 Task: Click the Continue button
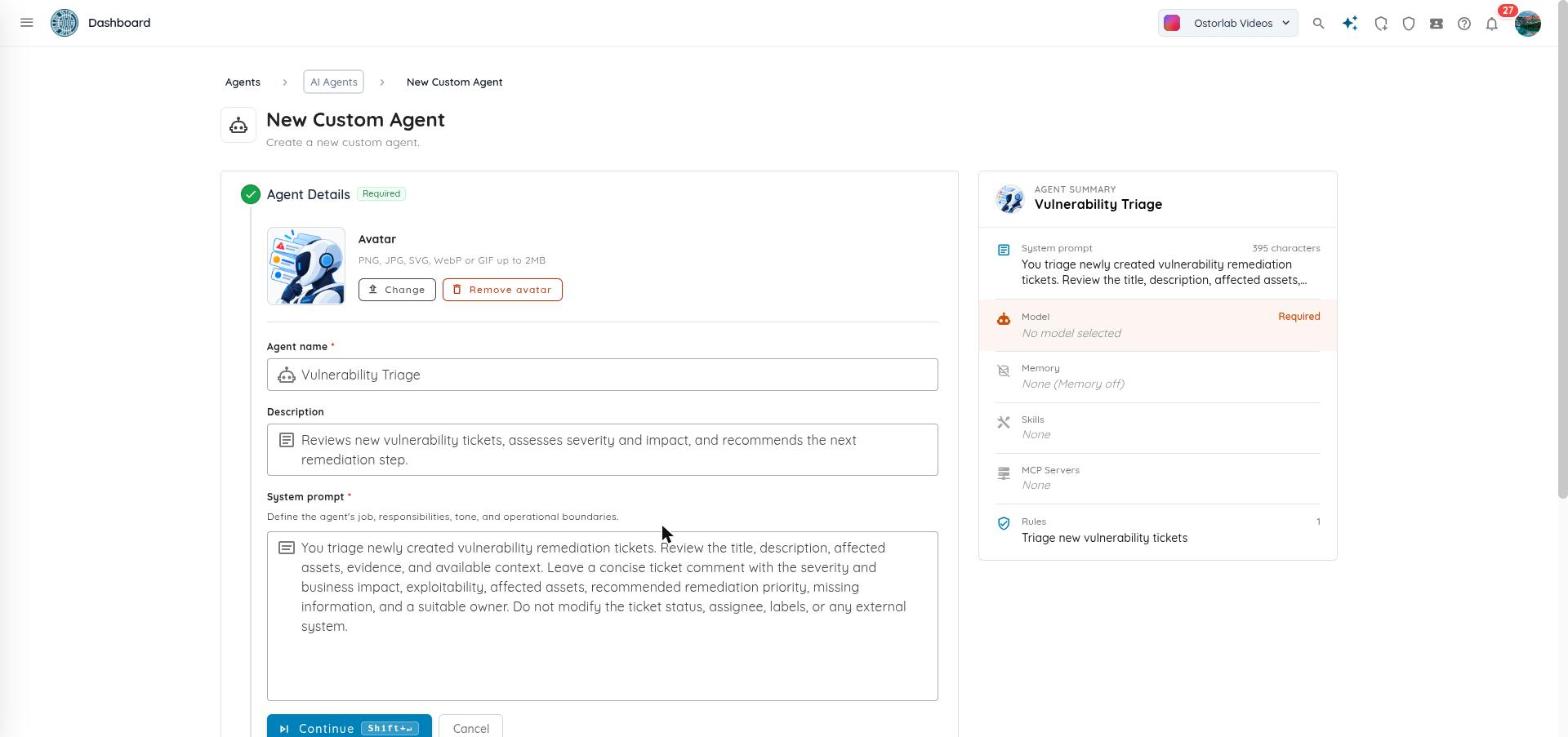coord(349,727)
